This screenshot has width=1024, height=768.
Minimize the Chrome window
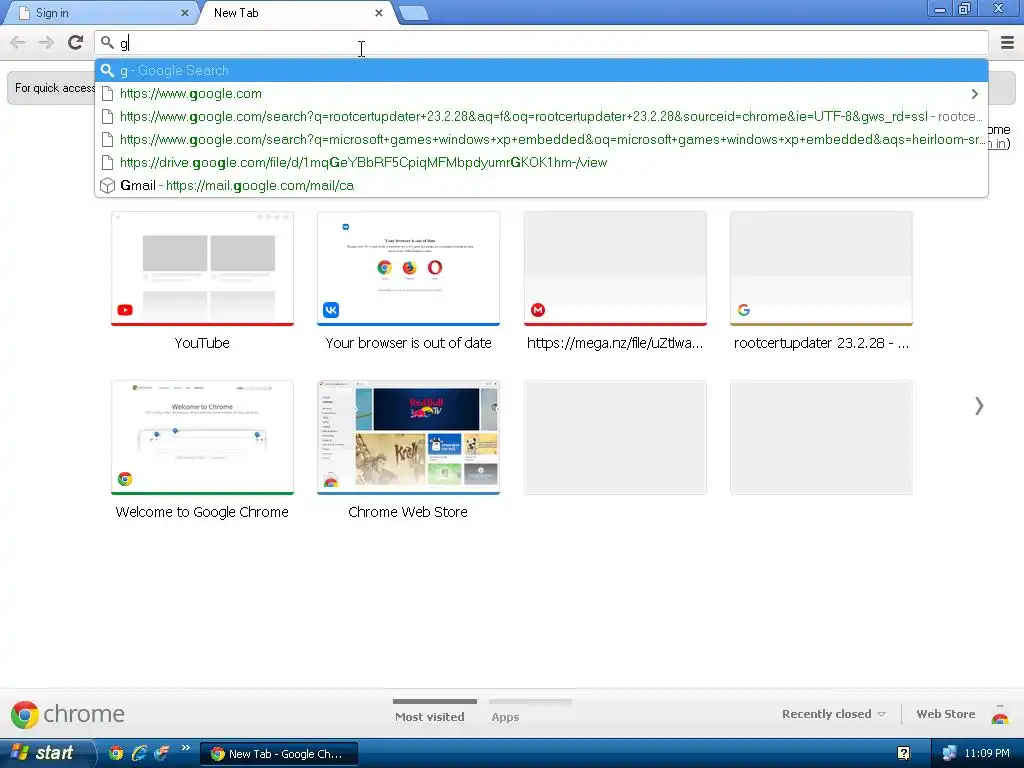tap(940, 9)
